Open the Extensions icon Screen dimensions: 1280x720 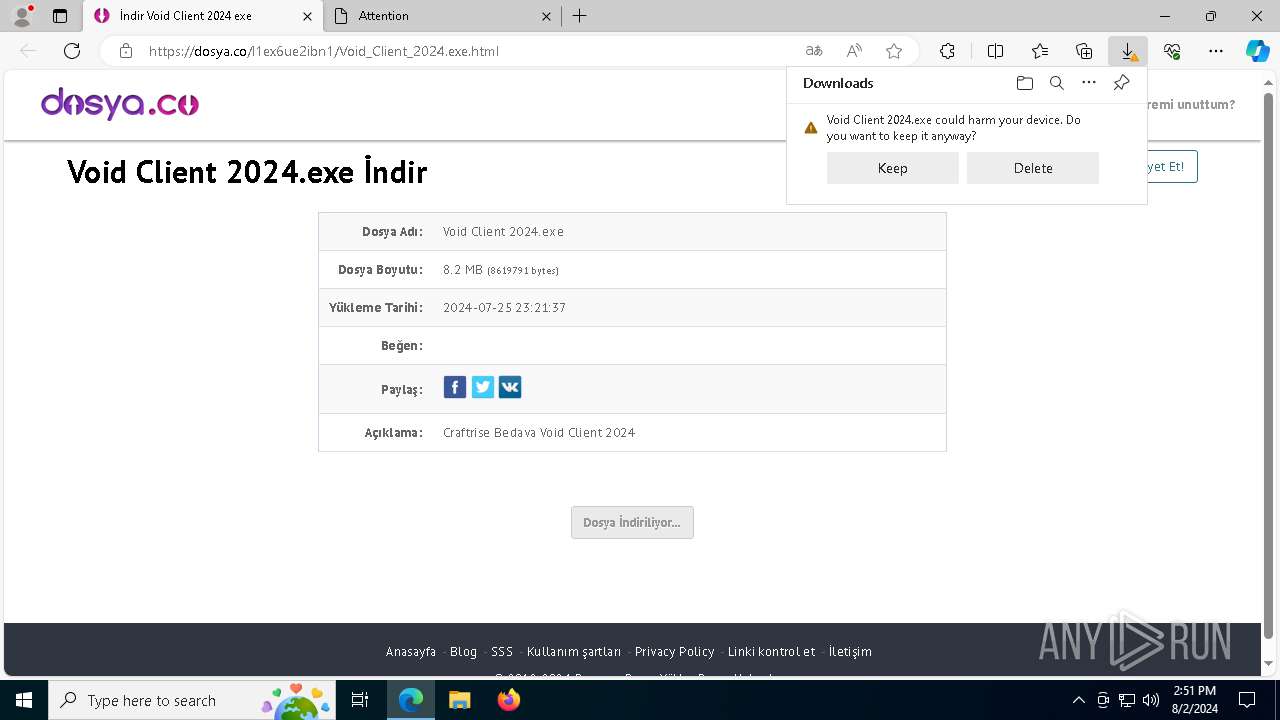947,51
